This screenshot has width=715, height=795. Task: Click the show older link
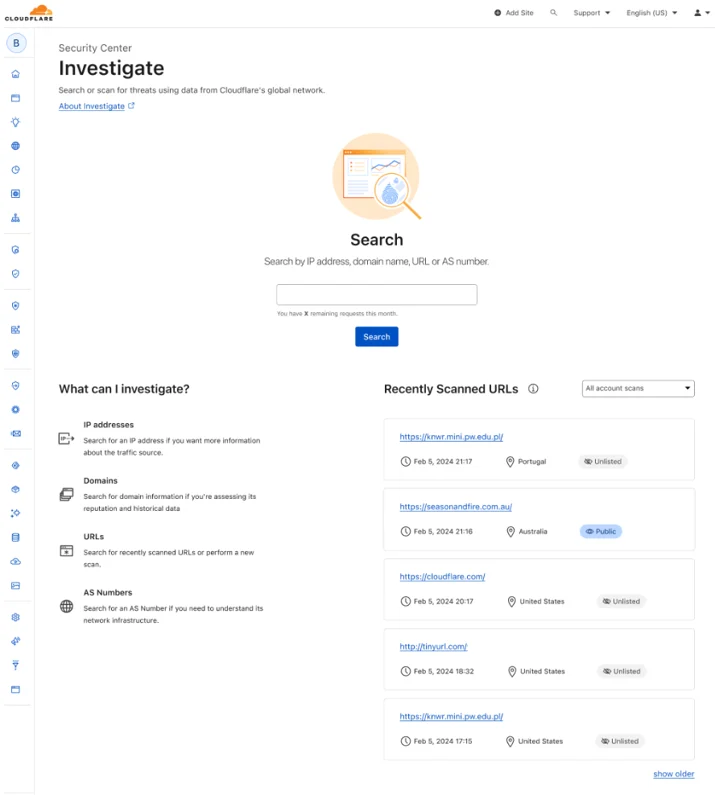pyautogui.click(x=673, y=774)
